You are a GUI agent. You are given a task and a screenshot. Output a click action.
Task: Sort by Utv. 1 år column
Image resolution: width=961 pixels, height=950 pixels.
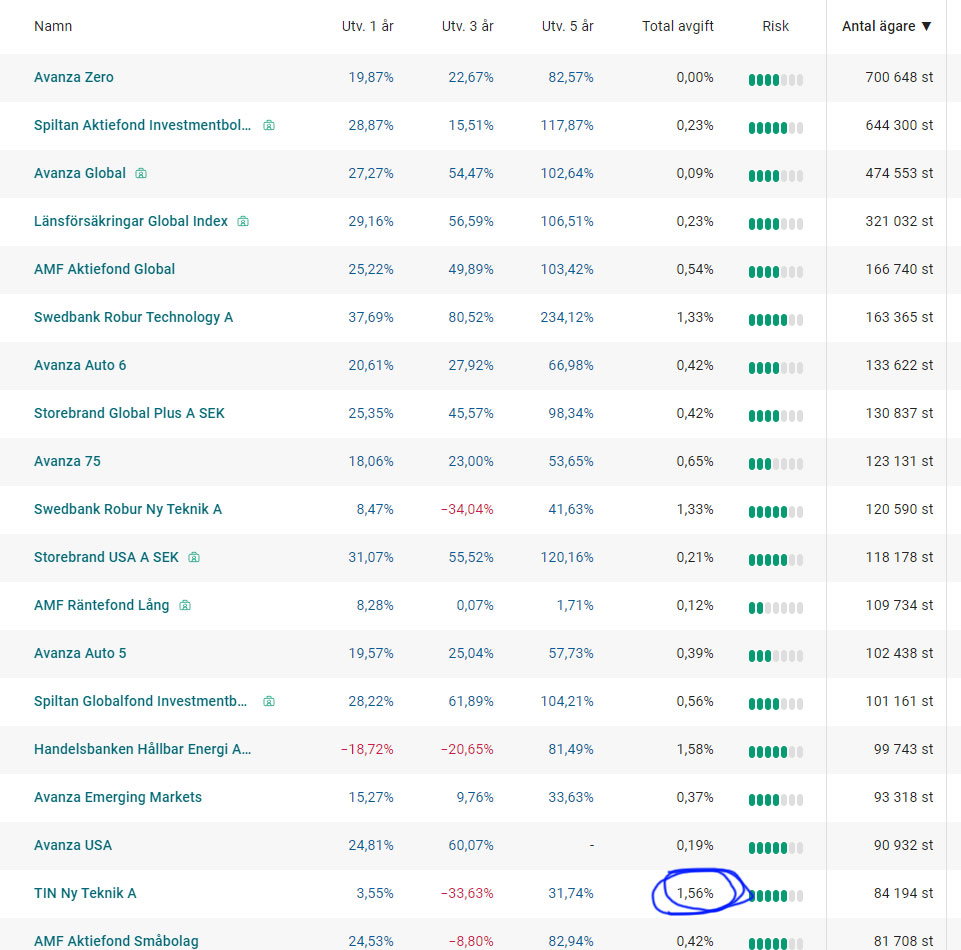367,26
